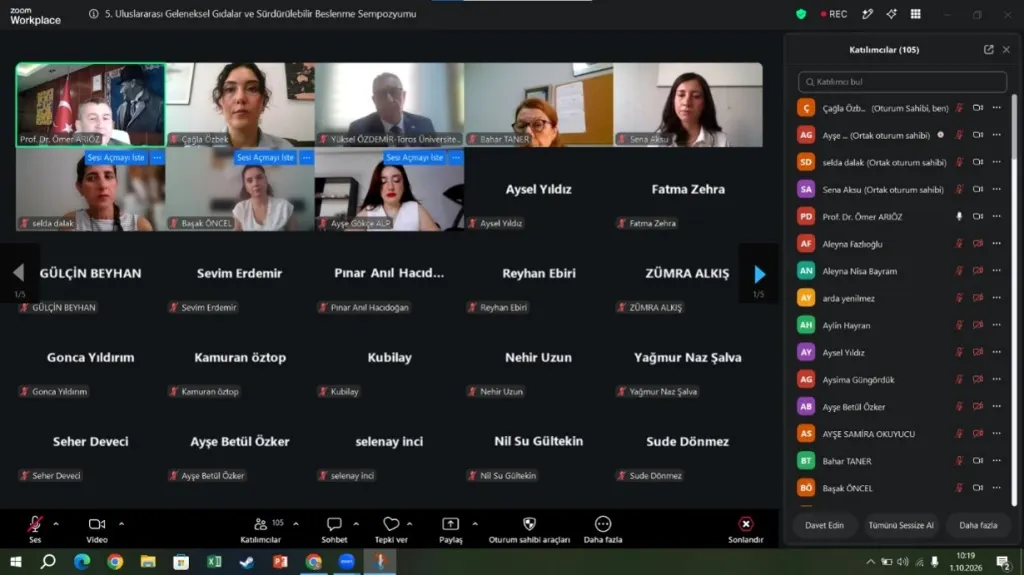Close the Katılımcılar panel
The width and height of the screenshot is (1024, 575).
coord(1006,50)
